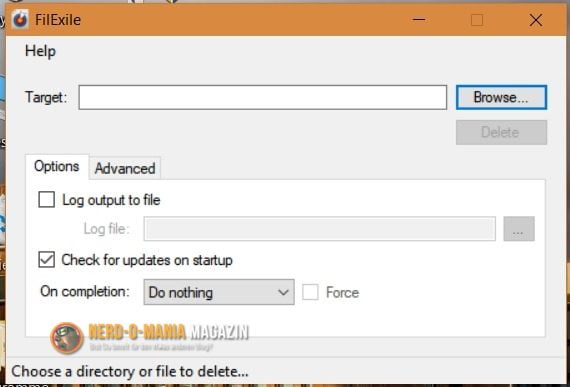Open the Help menu
The height and width of the screenshot is (387, 570).
[x=40, y=51]
